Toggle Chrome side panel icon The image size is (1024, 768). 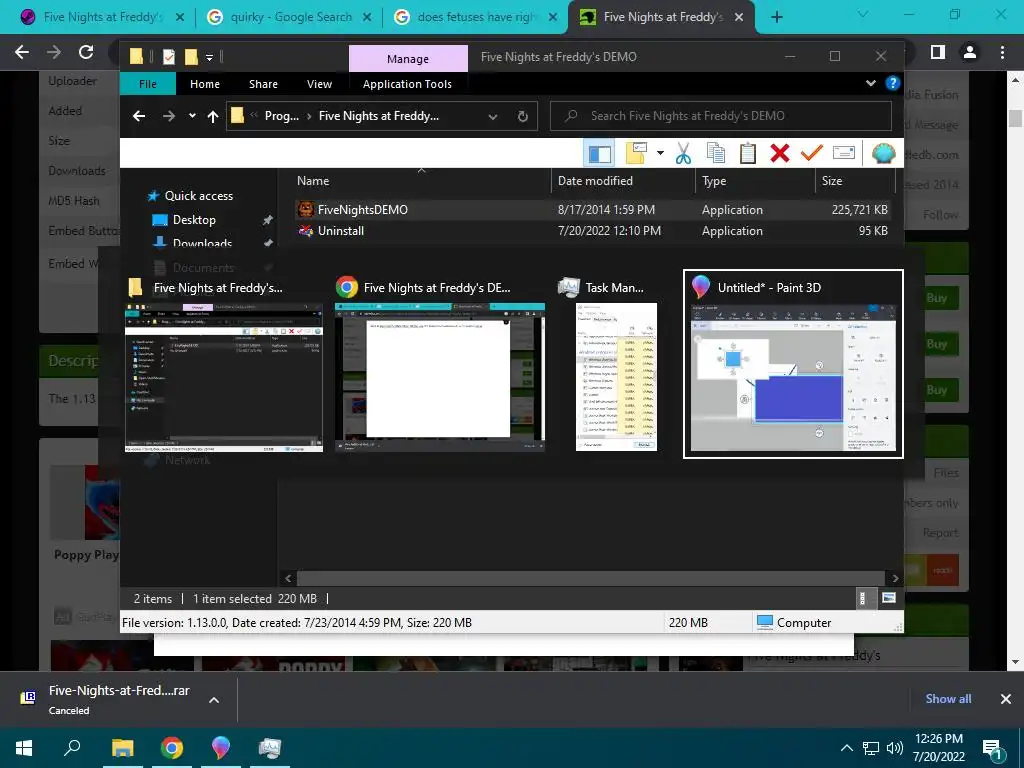click(x=938, y=52)
